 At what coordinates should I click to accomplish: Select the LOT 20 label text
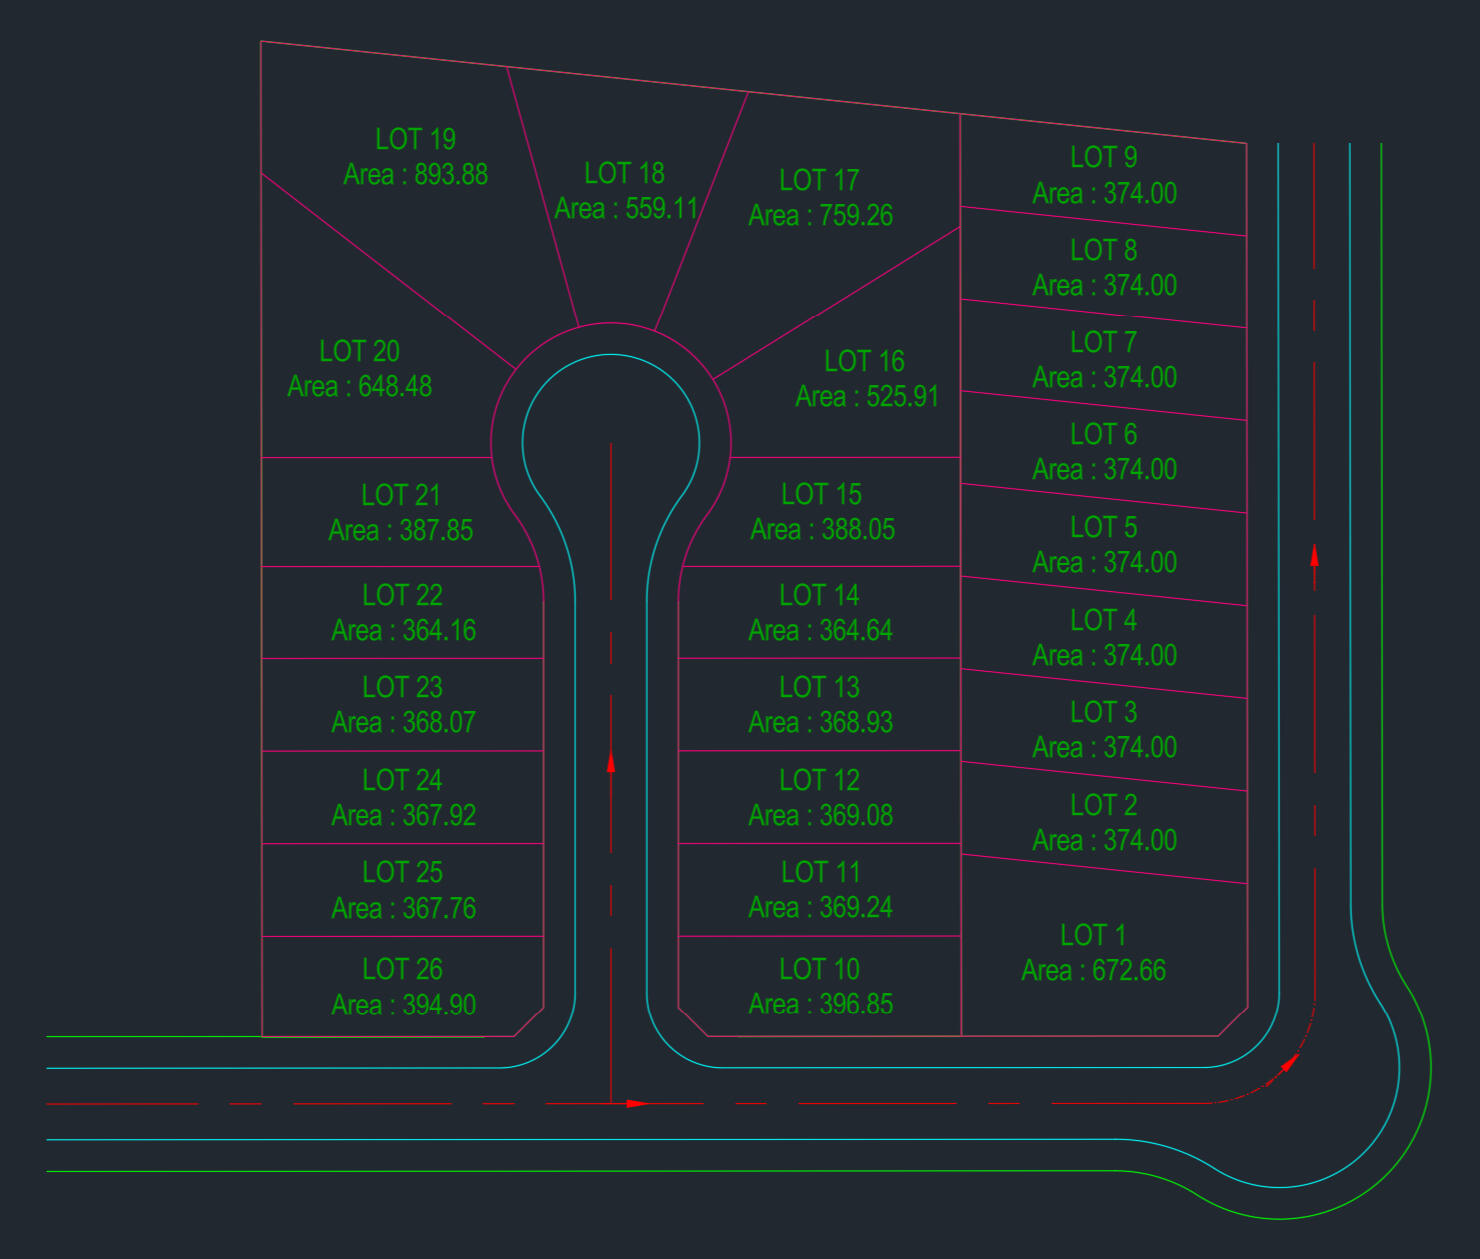click(x=359, y=351)
